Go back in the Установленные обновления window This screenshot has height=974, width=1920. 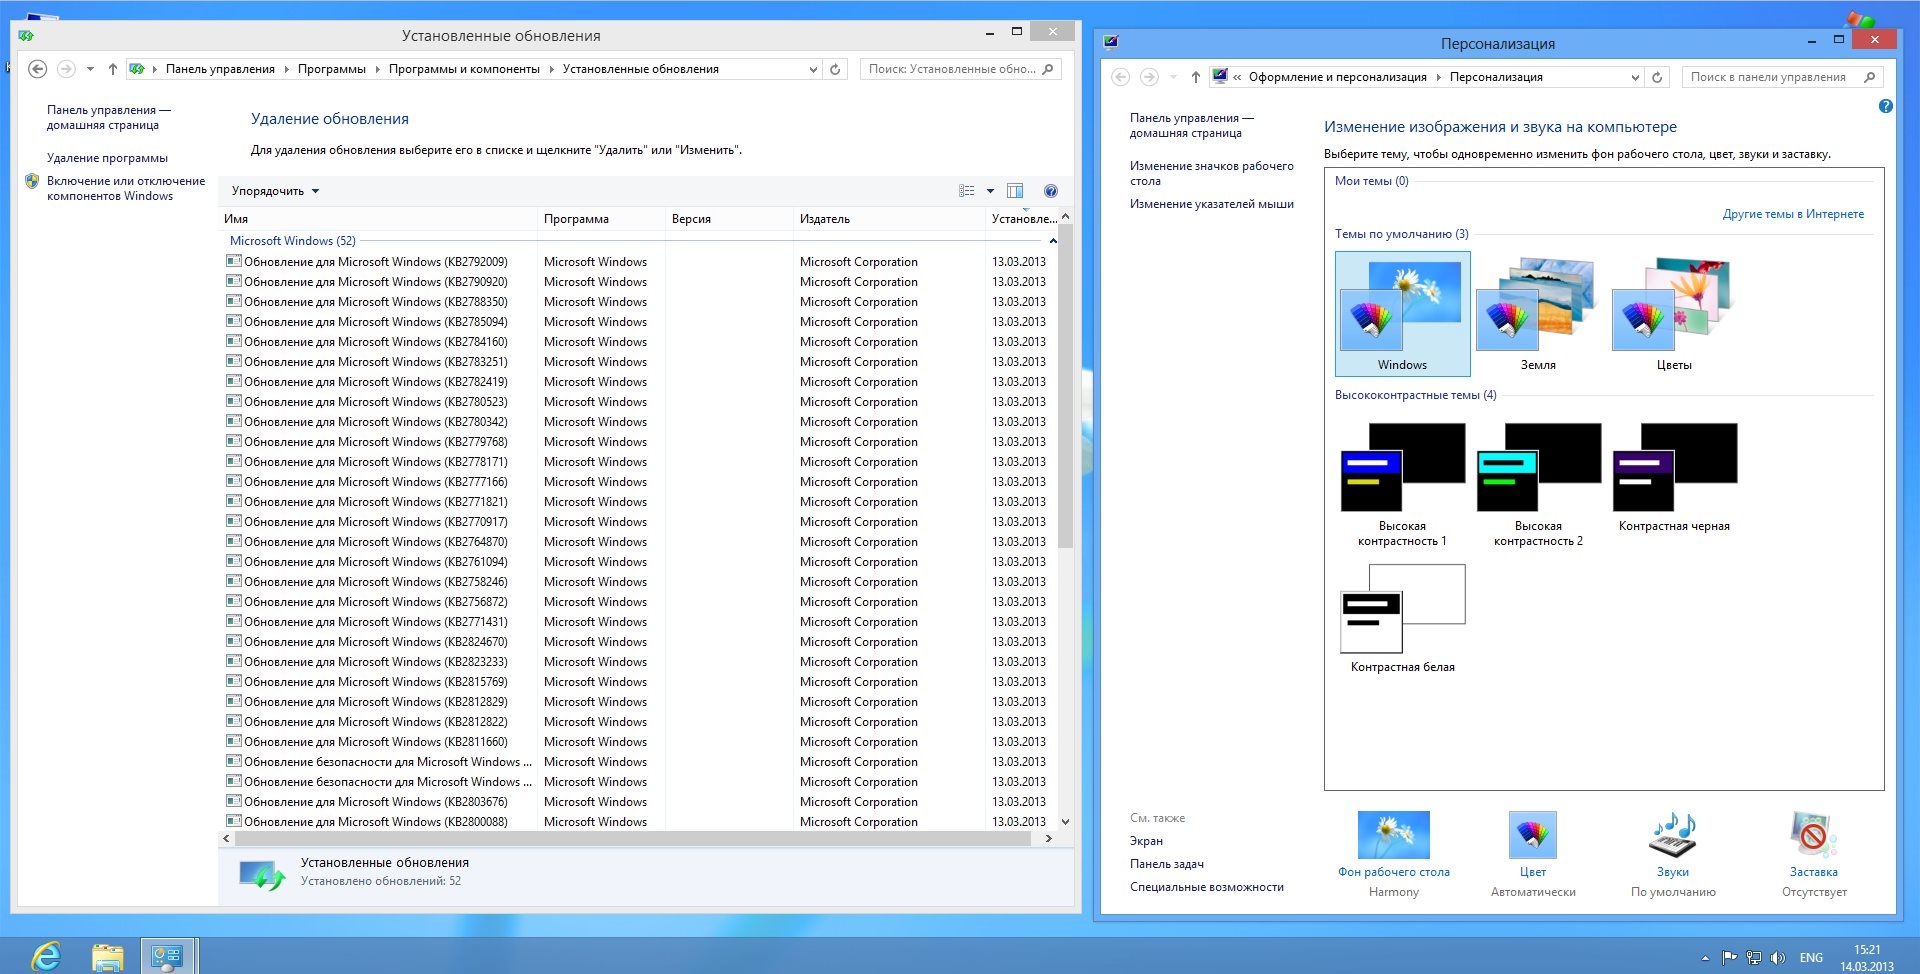(x=37, y=69)
